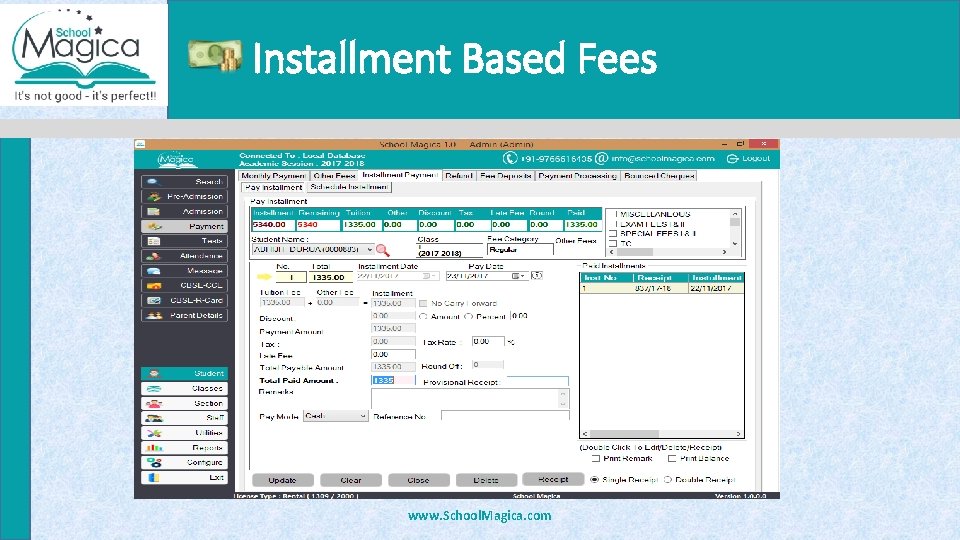Select the Single Receipt radio option
The width and height of the screenshot is (960, 540).
click(594, 480)
